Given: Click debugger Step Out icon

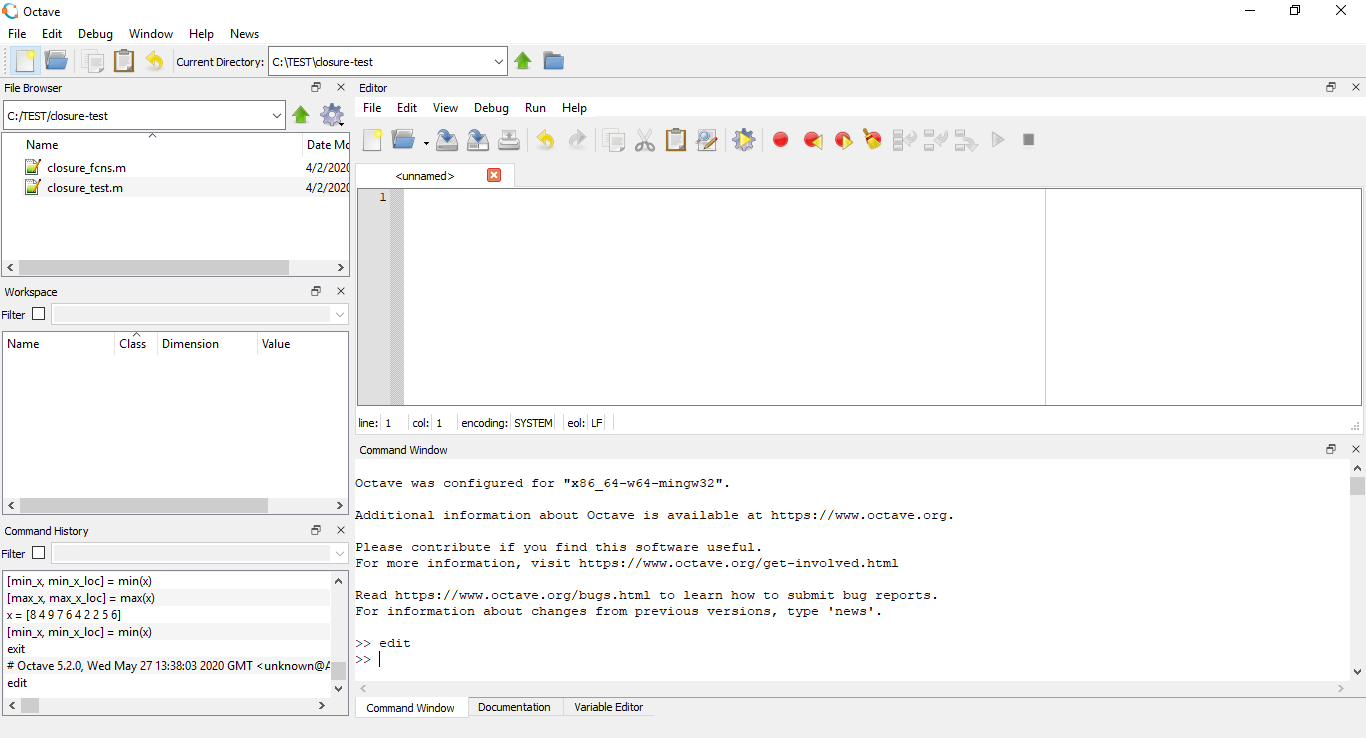Looking at the screenshot, I should pos(966,140).
